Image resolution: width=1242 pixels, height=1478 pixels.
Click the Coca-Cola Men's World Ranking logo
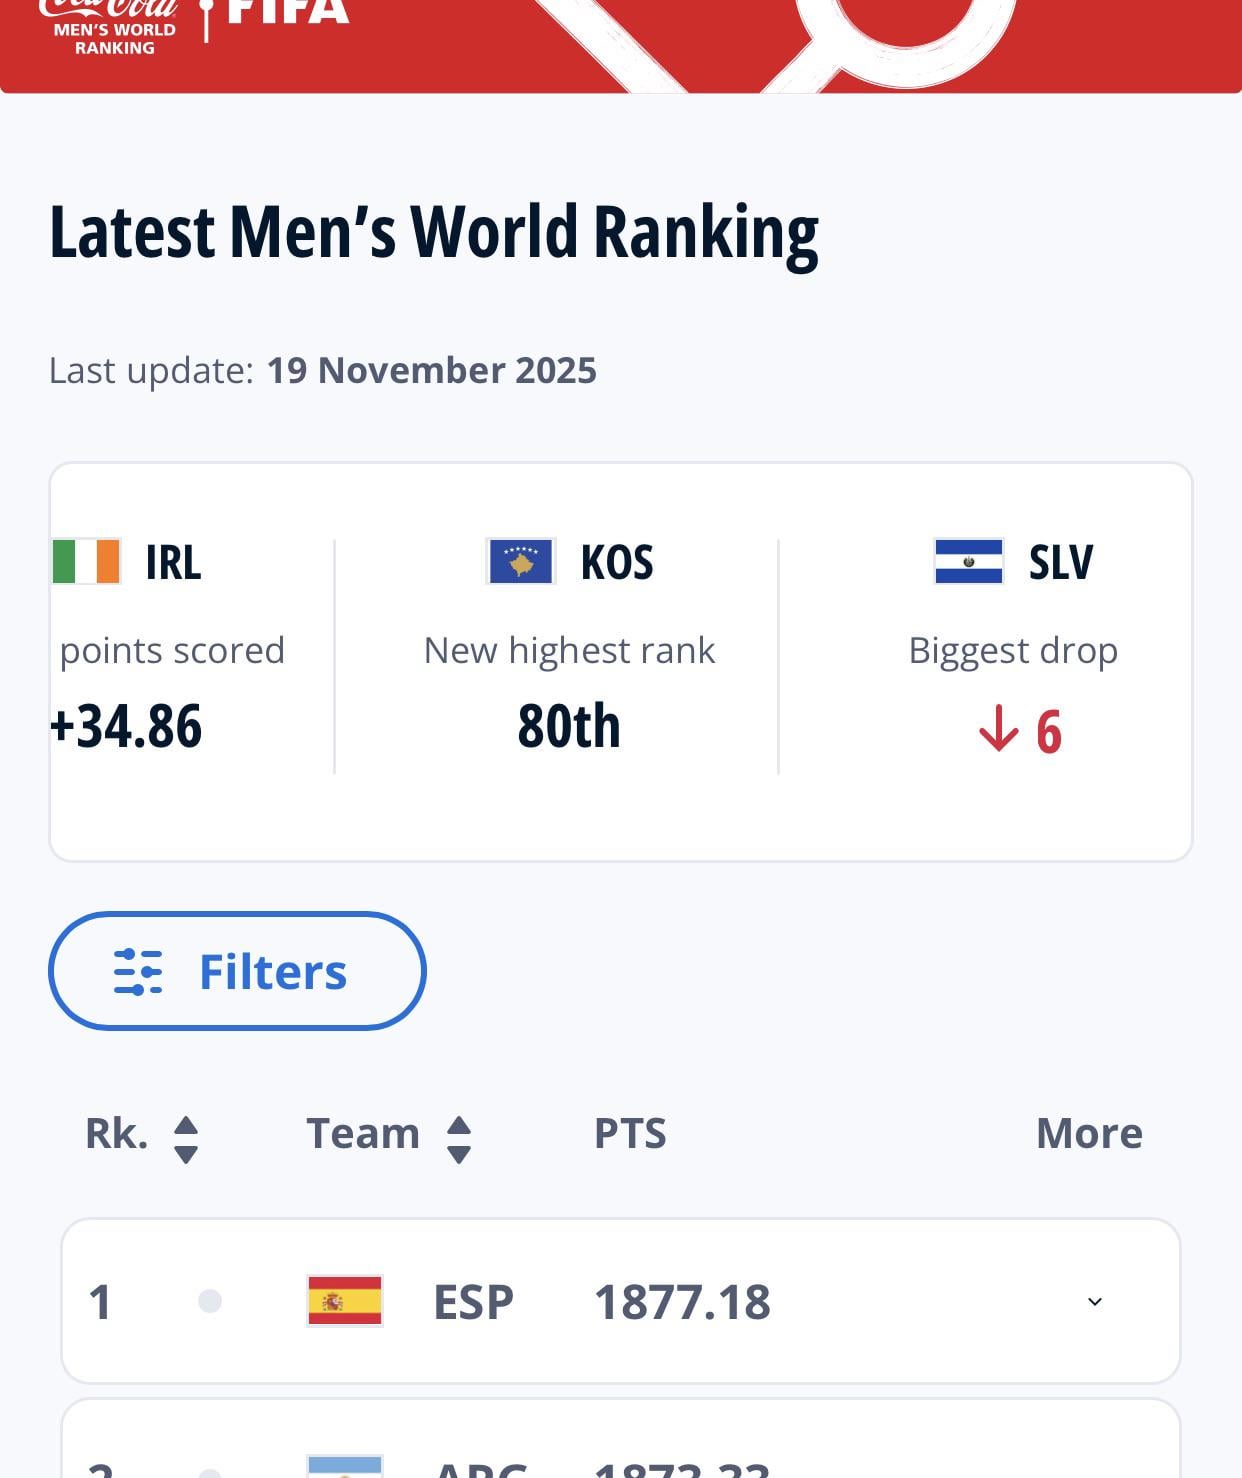tap(113, 28)
